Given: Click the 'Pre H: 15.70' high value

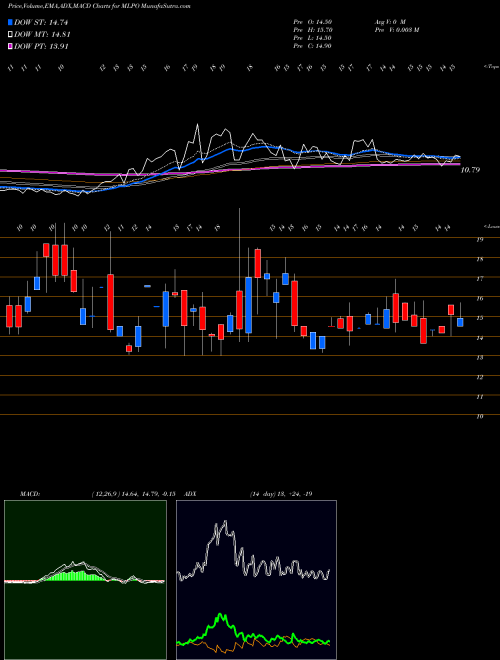Looking at the screenshot, I should 312,30.
